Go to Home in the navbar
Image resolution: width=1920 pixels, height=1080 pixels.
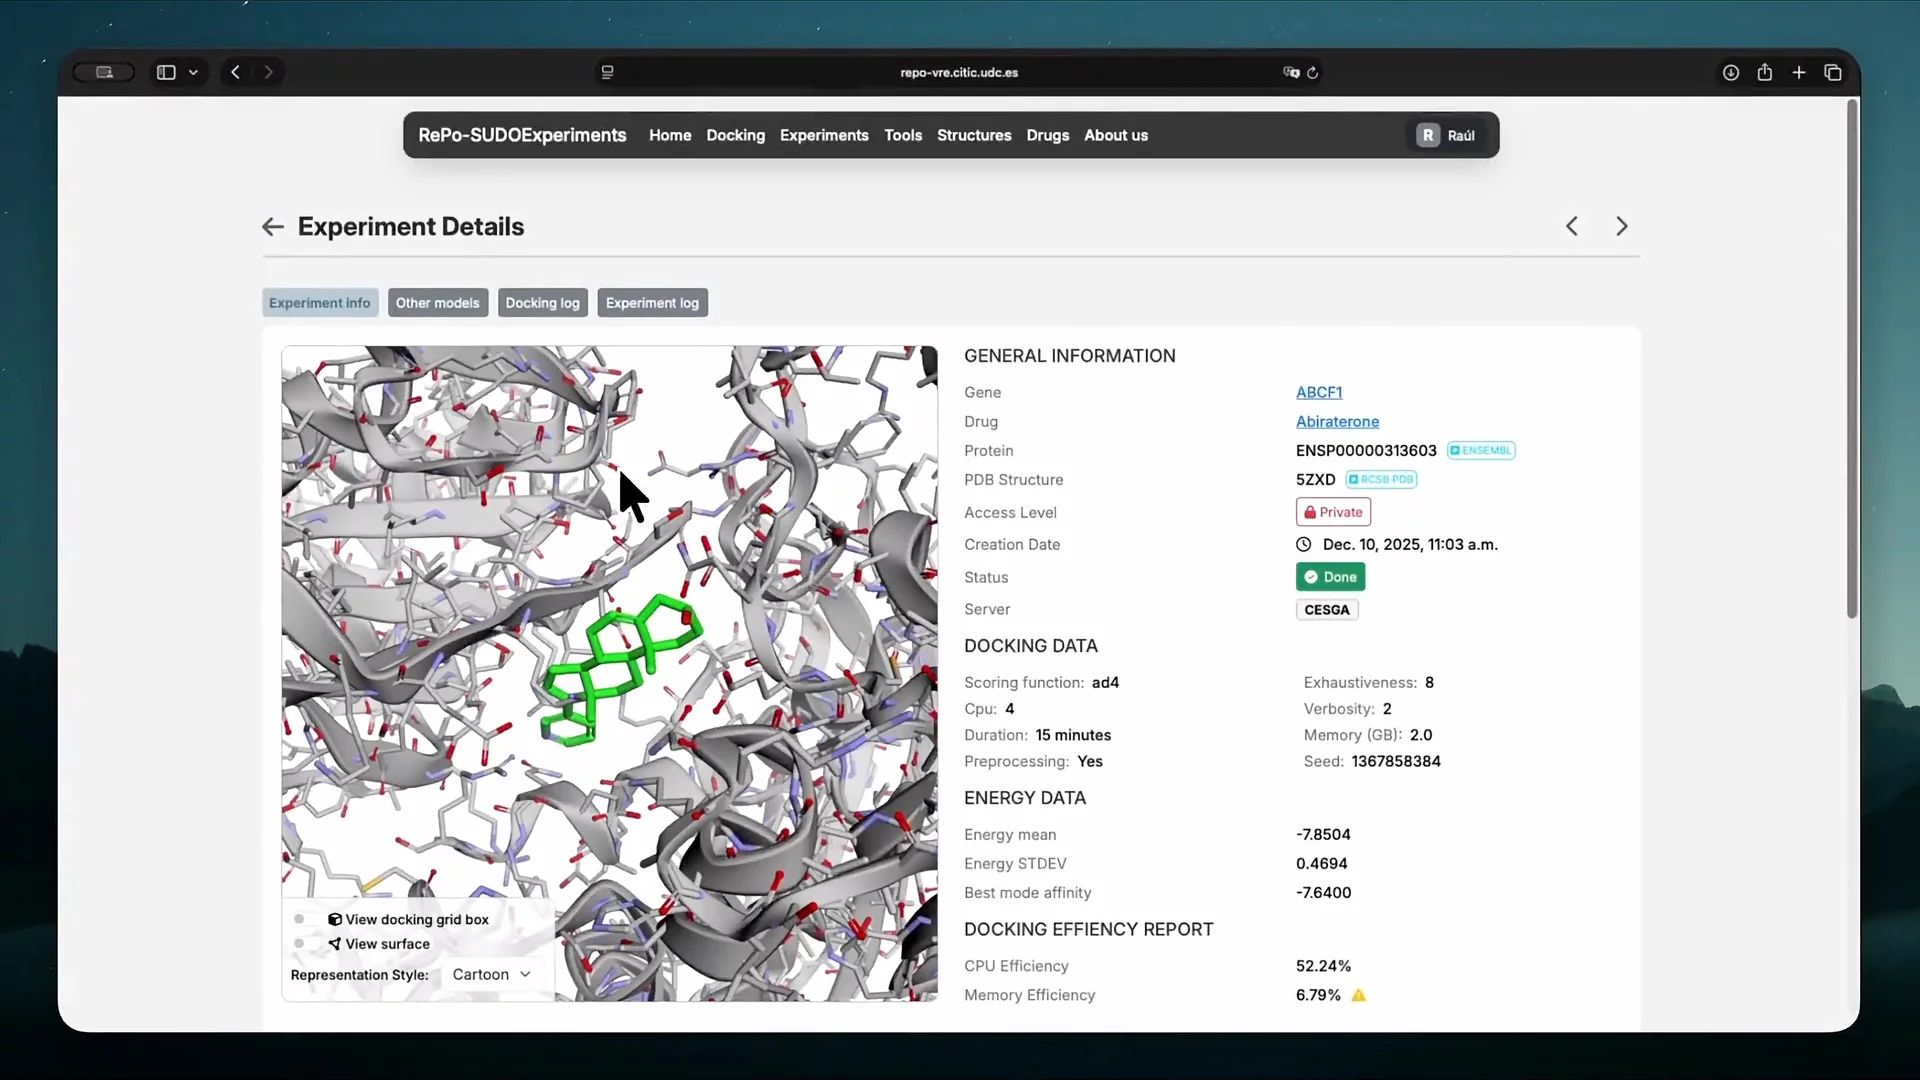670,136
